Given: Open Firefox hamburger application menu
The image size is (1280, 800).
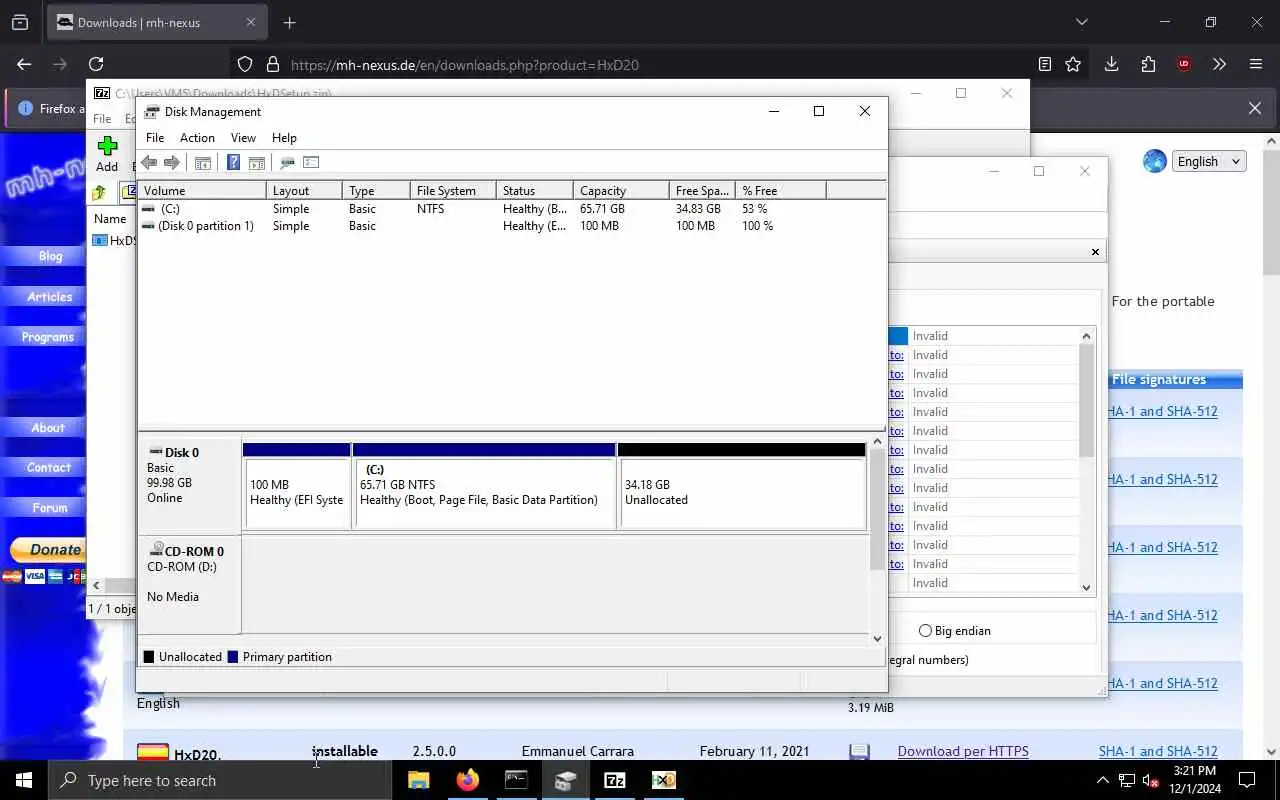Looking at the screenshot, I should pos(1256,64).
